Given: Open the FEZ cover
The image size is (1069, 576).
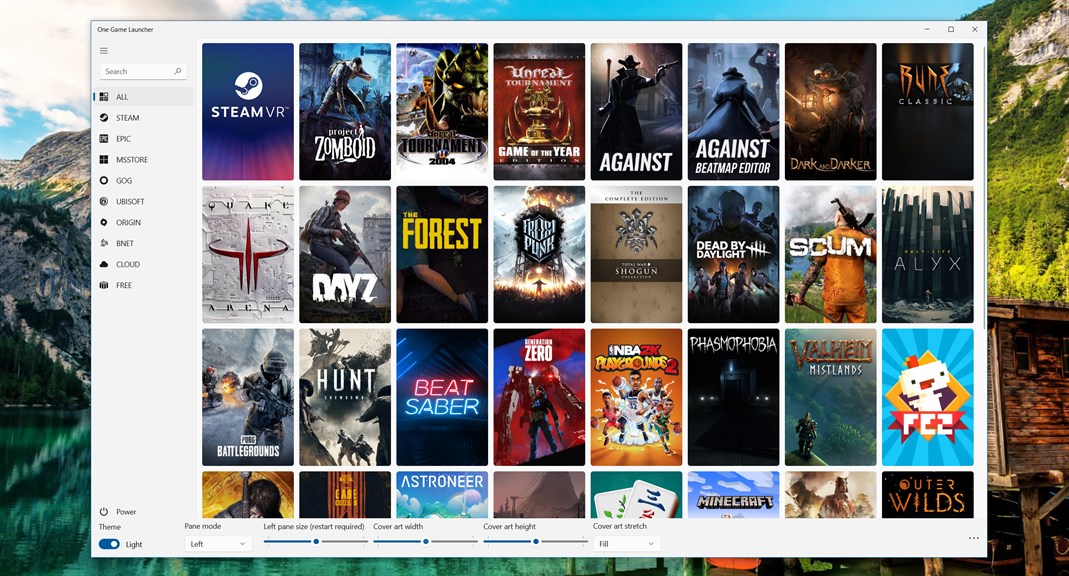Looking at the screenshot, I should coord(928,397).
